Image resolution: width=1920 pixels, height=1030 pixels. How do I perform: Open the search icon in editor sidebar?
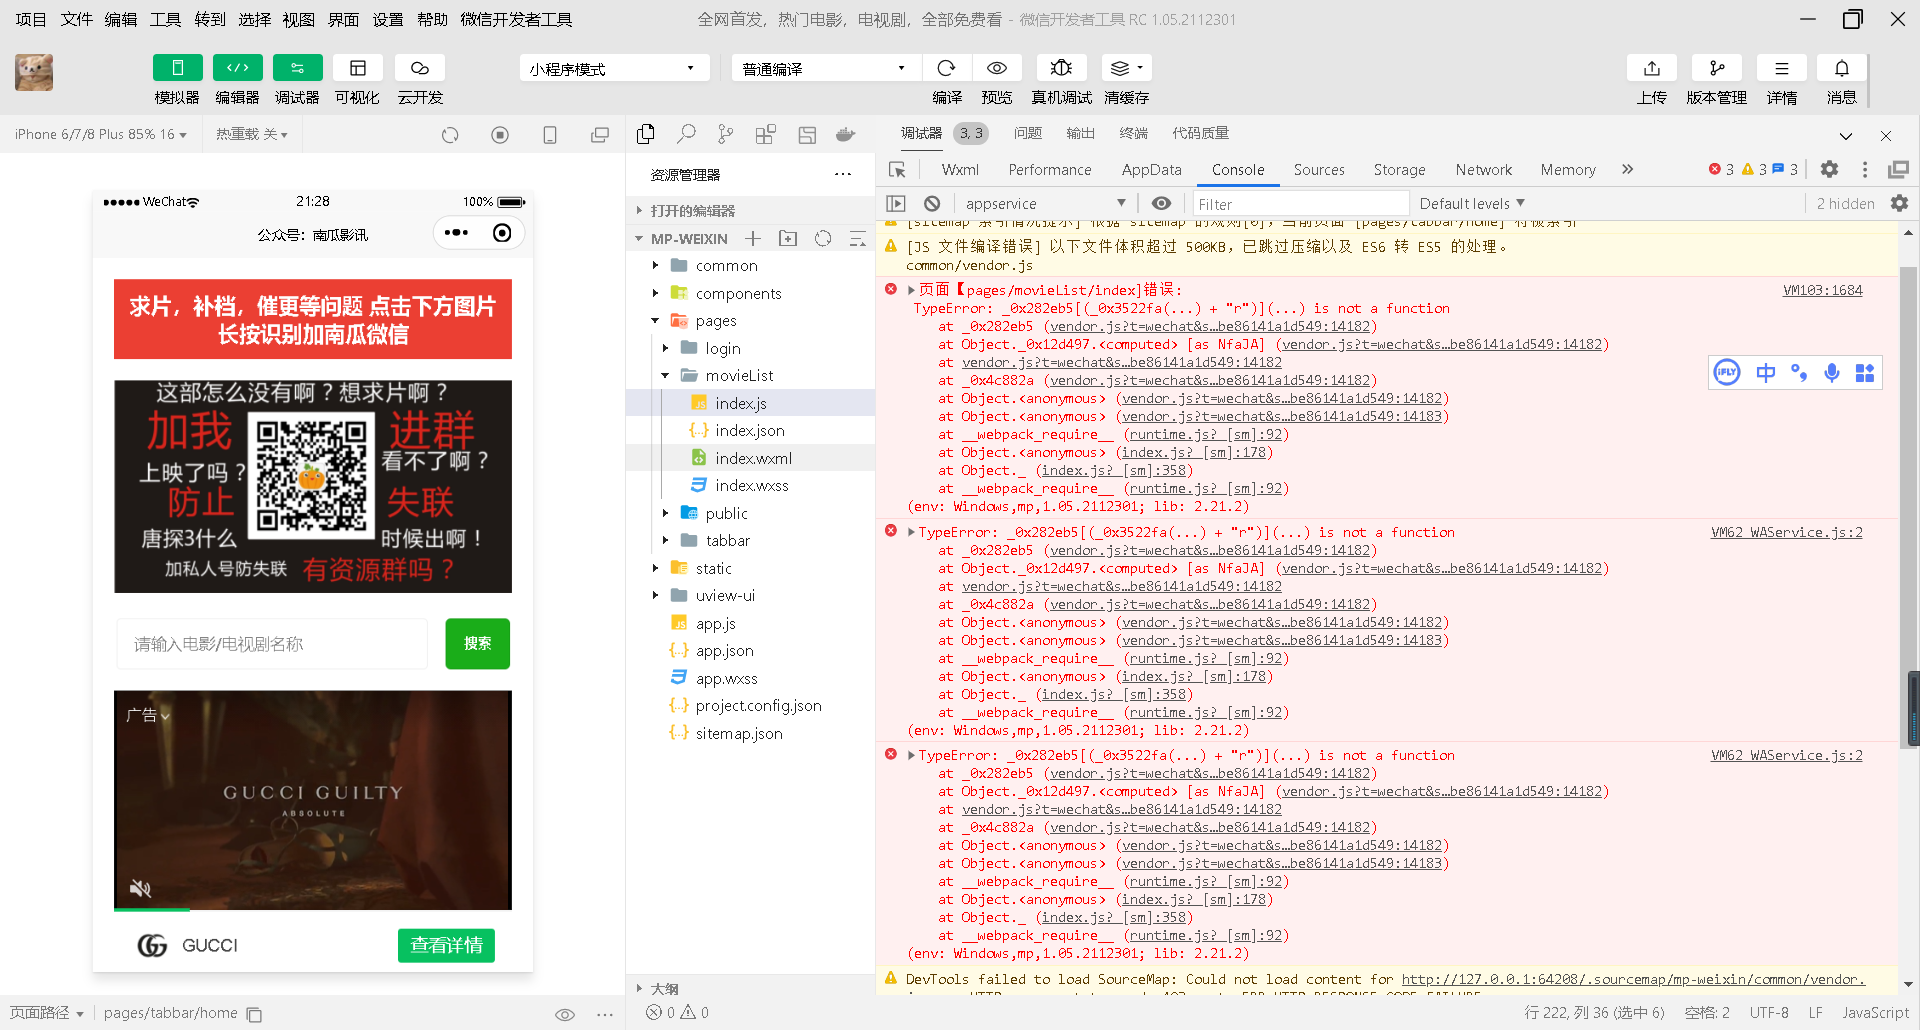pos(686,134)
